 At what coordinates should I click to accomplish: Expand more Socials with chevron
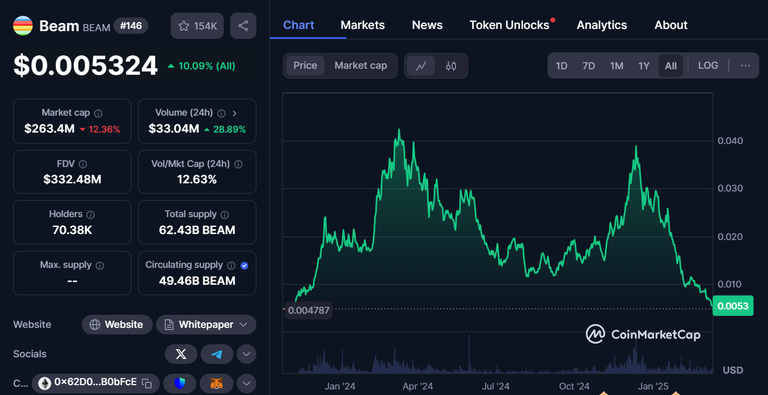click(x=246, y=354)
